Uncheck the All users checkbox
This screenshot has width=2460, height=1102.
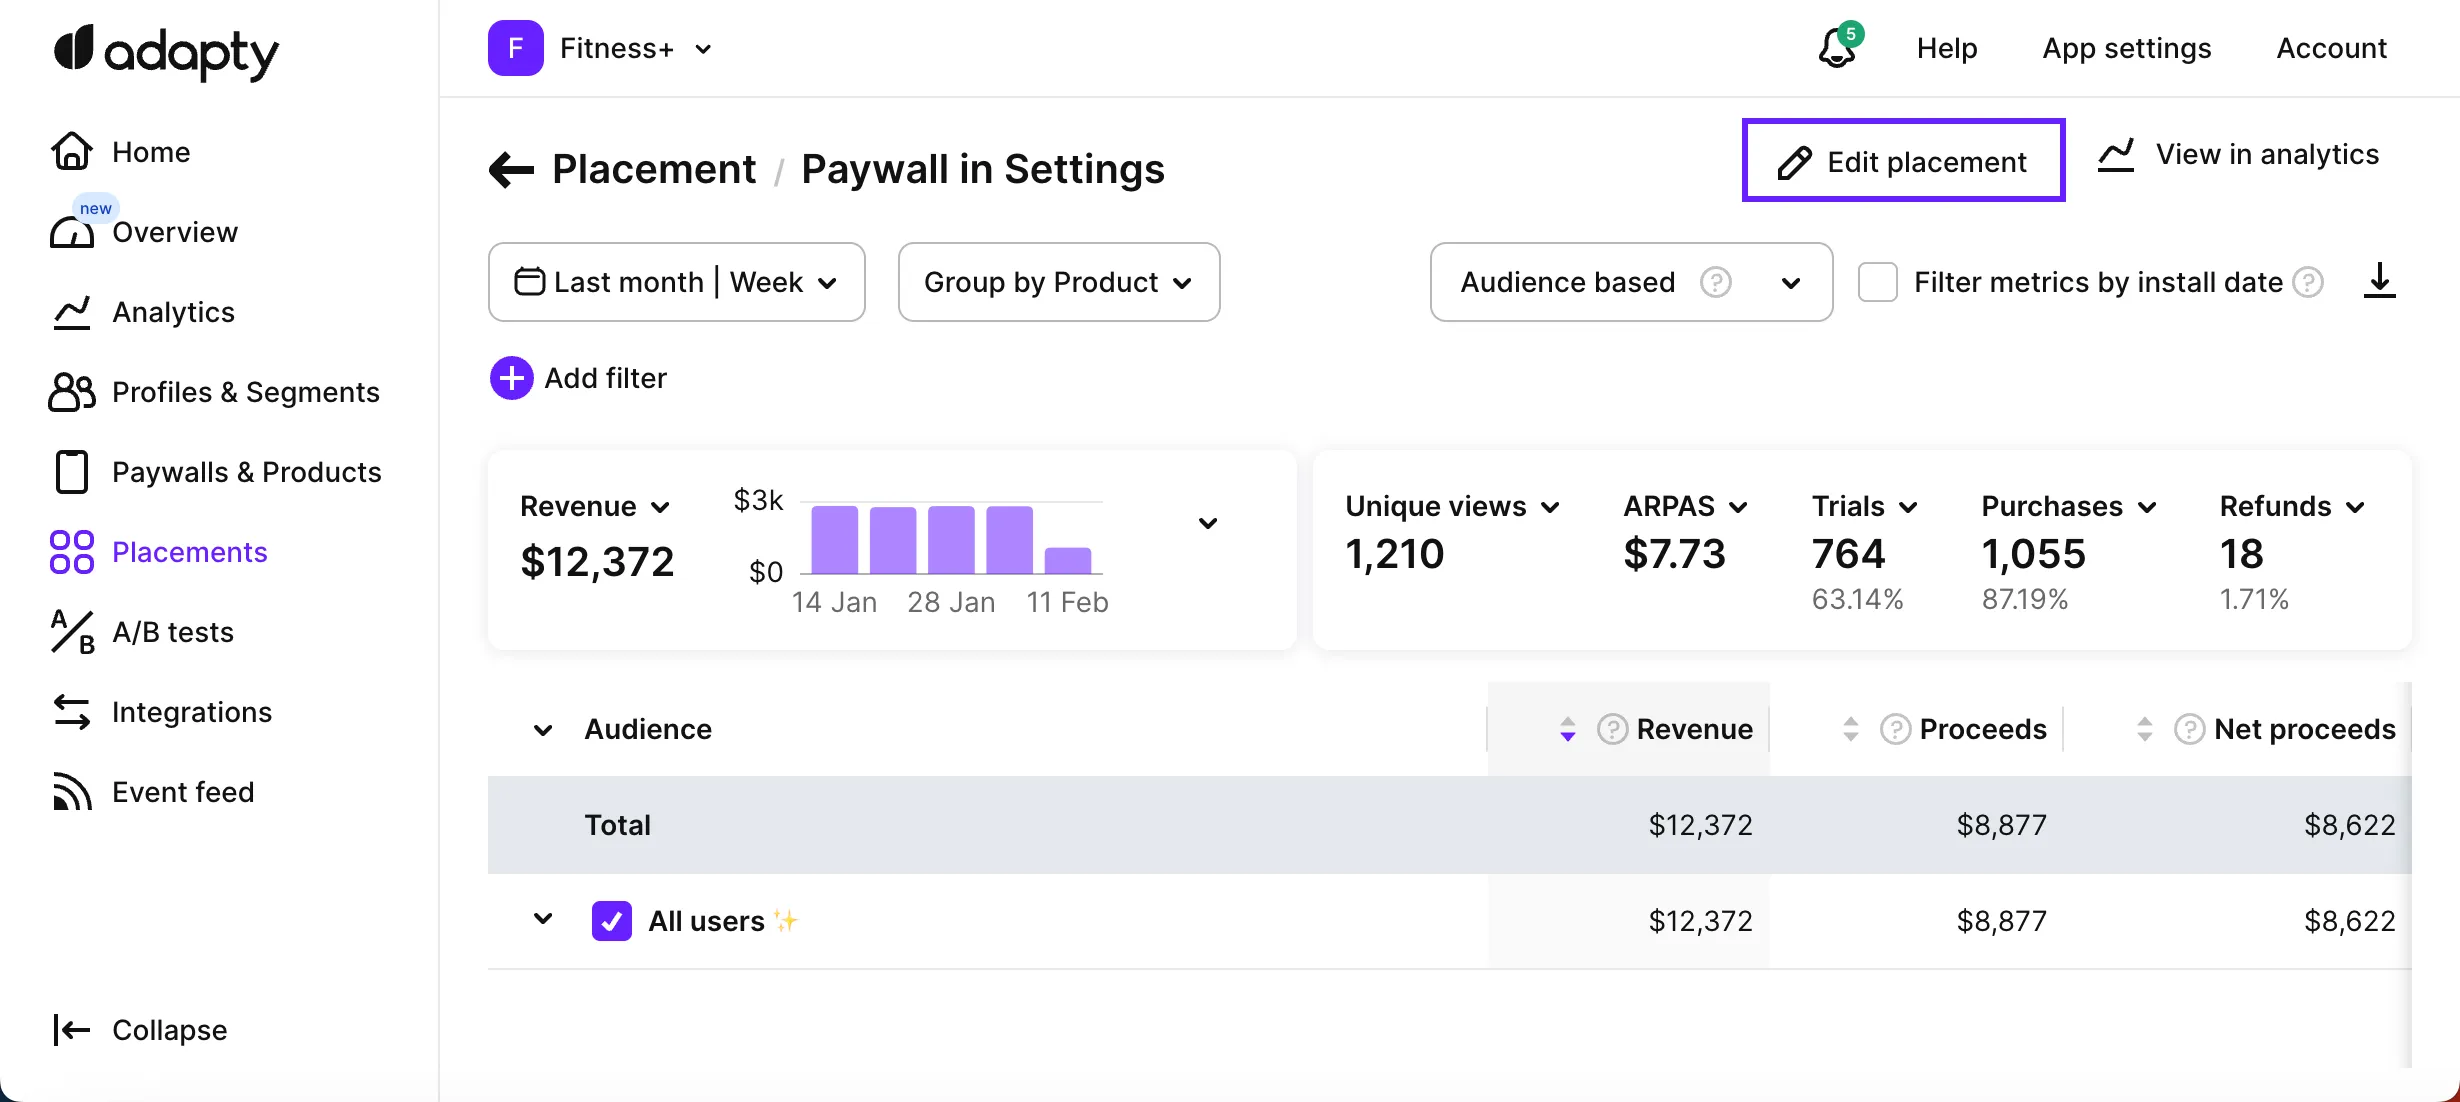click(611, 921)
